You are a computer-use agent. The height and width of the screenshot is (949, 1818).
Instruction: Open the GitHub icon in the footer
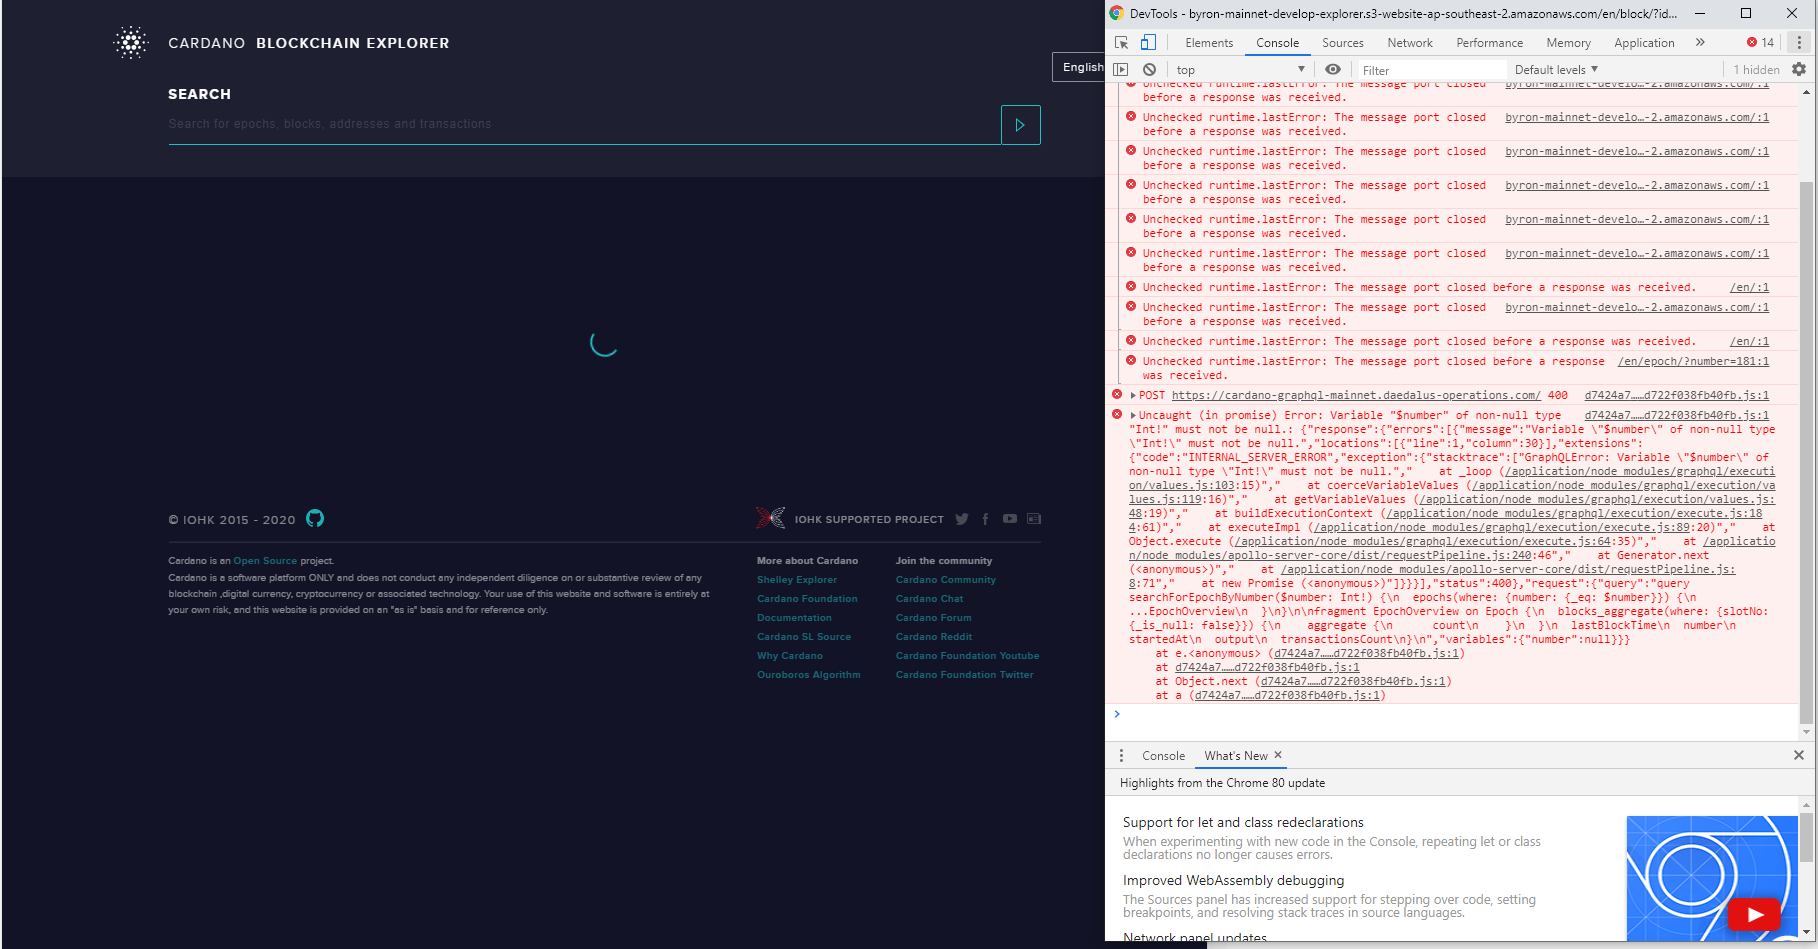point(315,518)
